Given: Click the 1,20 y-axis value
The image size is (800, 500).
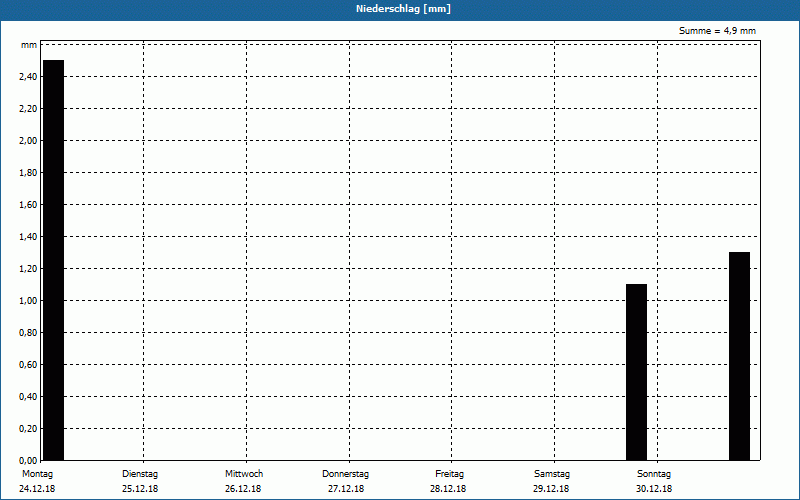Looking at the screenshot, I should tap(28, 269).
